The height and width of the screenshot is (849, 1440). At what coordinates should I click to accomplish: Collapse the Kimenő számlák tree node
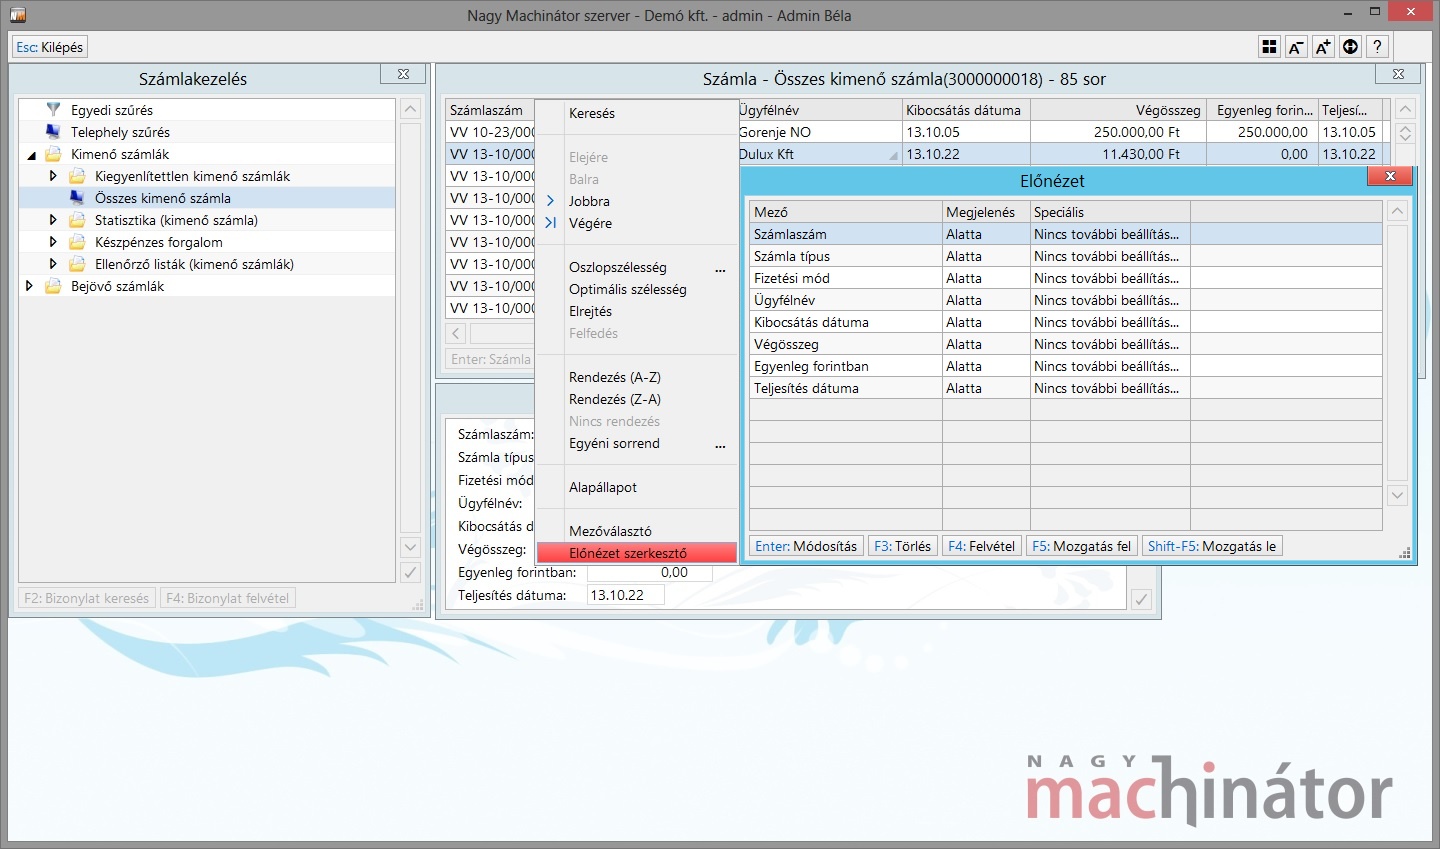coord(31,155)
